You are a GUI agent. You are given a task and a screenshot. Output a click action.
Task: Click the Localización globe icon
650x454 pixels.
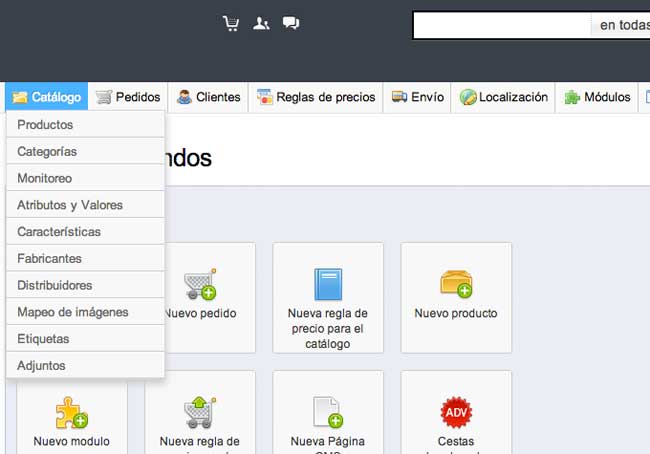click(468, 97)
